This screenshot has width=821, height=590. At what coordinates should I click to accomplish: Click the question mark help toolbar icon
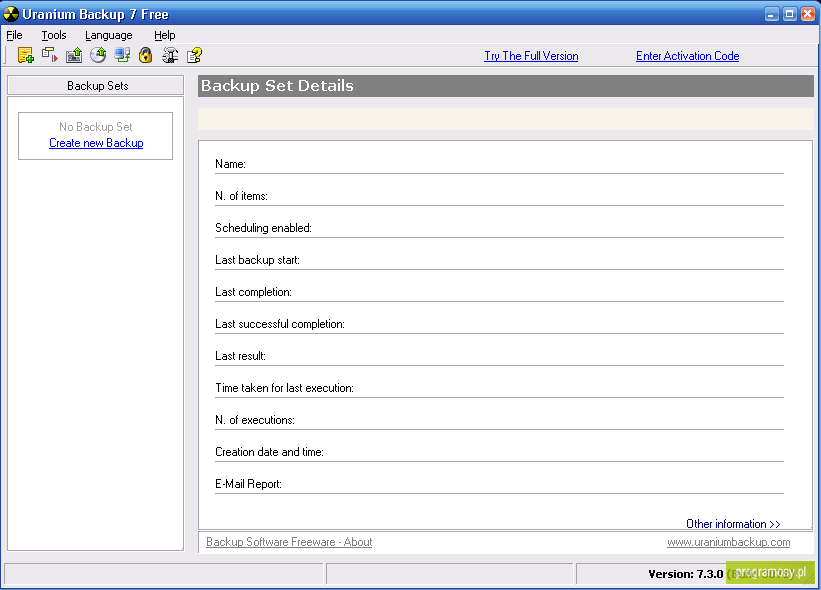tap(194, 55)
